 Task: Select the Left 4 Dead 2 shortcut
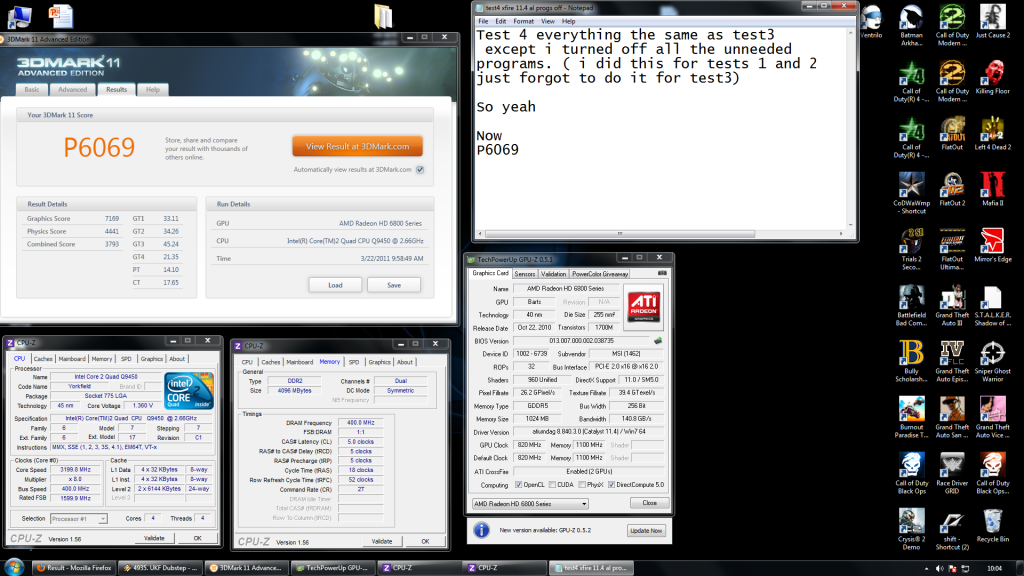click(992, 133)
